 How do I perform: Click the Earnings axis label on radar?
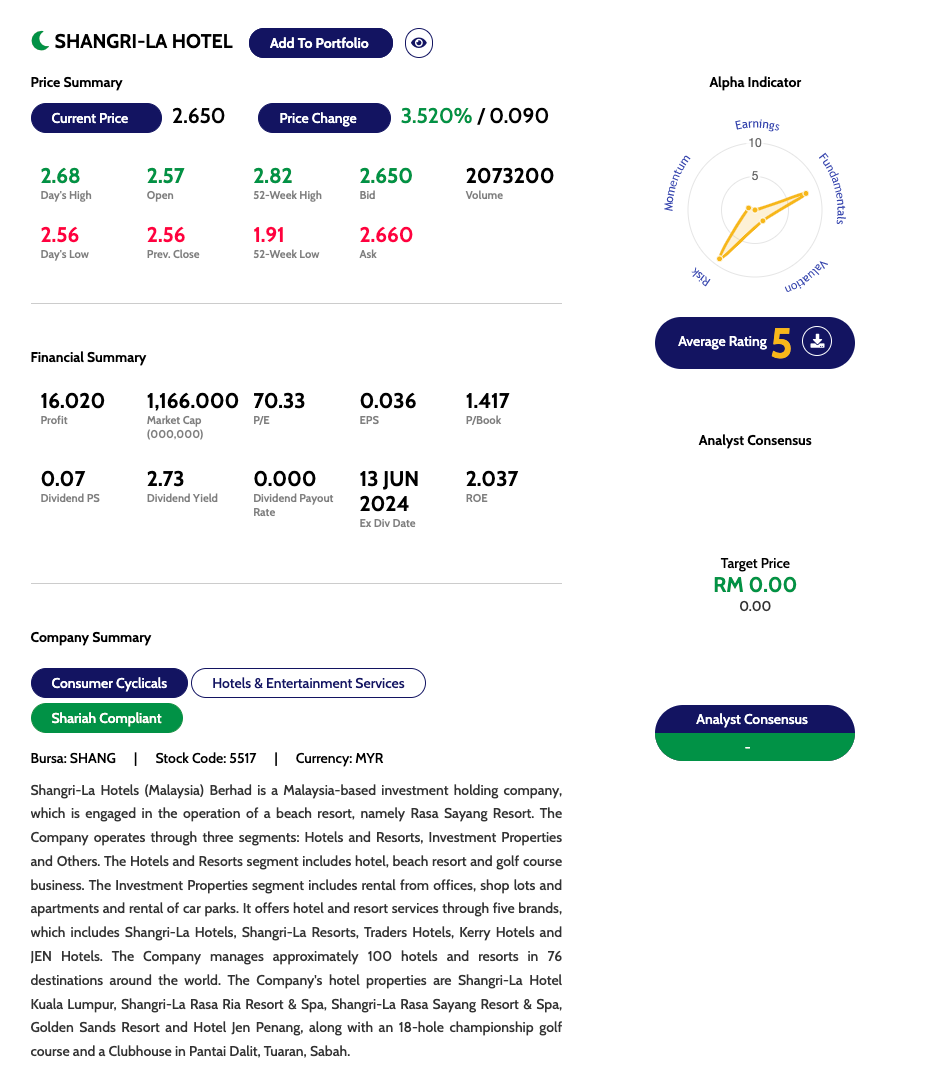[x=757, y=125]
